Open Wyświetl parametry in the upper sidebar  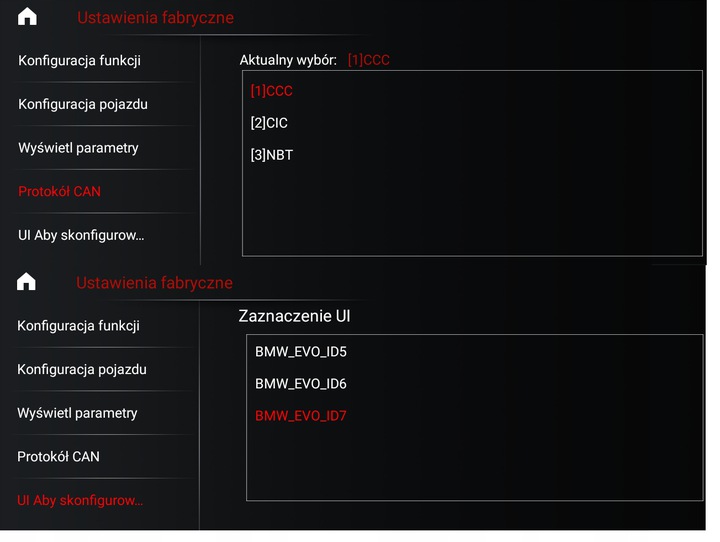78,148
